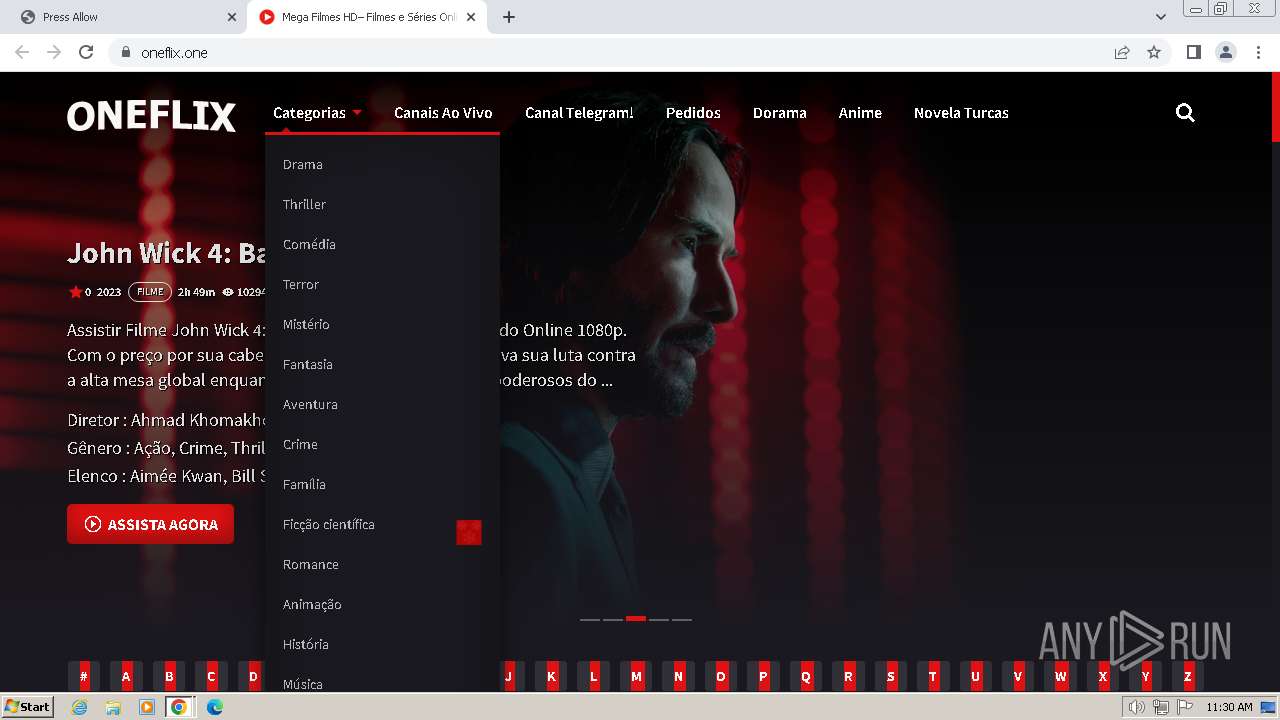Filter titles by # symbol

pyautogui.click(x=84, y=677)
